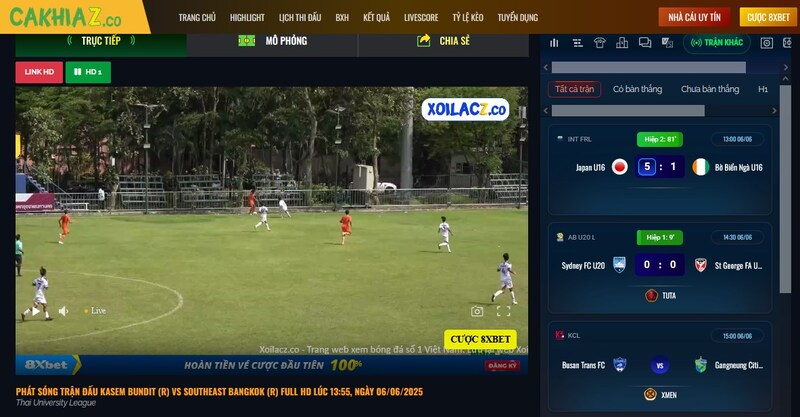Mute the video volume speaker
The height and width of the screenshot is (417, 800).
pyautogui.click(x=63, y=310)
